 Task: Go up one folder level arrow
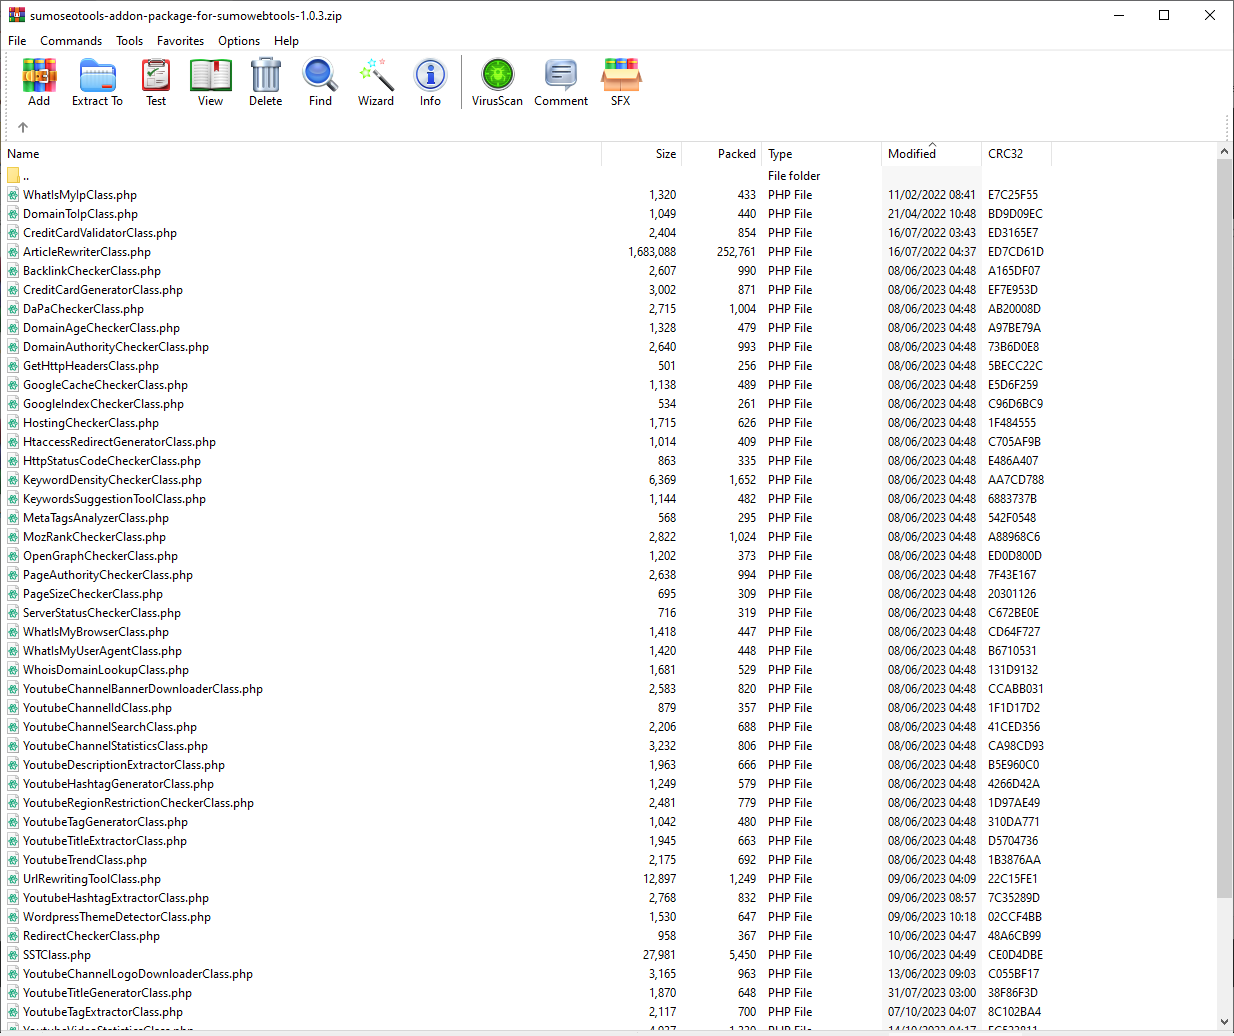(x=23, y=127)
